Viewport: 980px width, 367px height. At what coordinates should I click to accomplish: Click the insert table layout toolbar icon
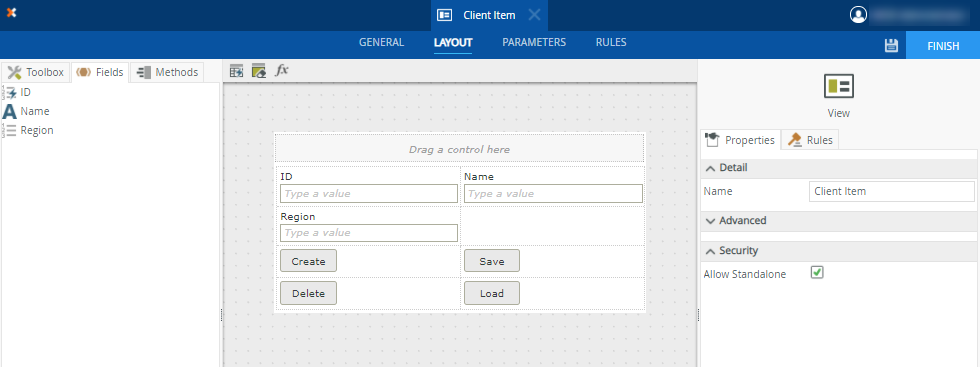pos(236,71)
